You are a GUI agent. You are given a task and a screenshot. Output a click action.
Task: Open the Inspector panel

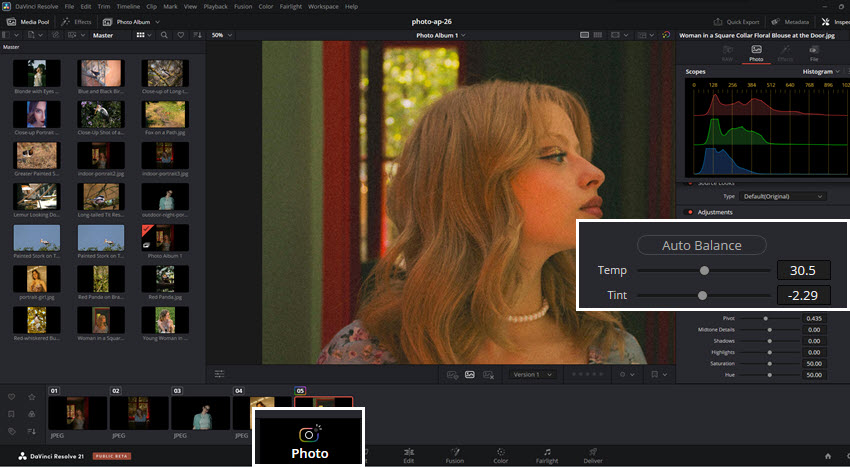835,22
